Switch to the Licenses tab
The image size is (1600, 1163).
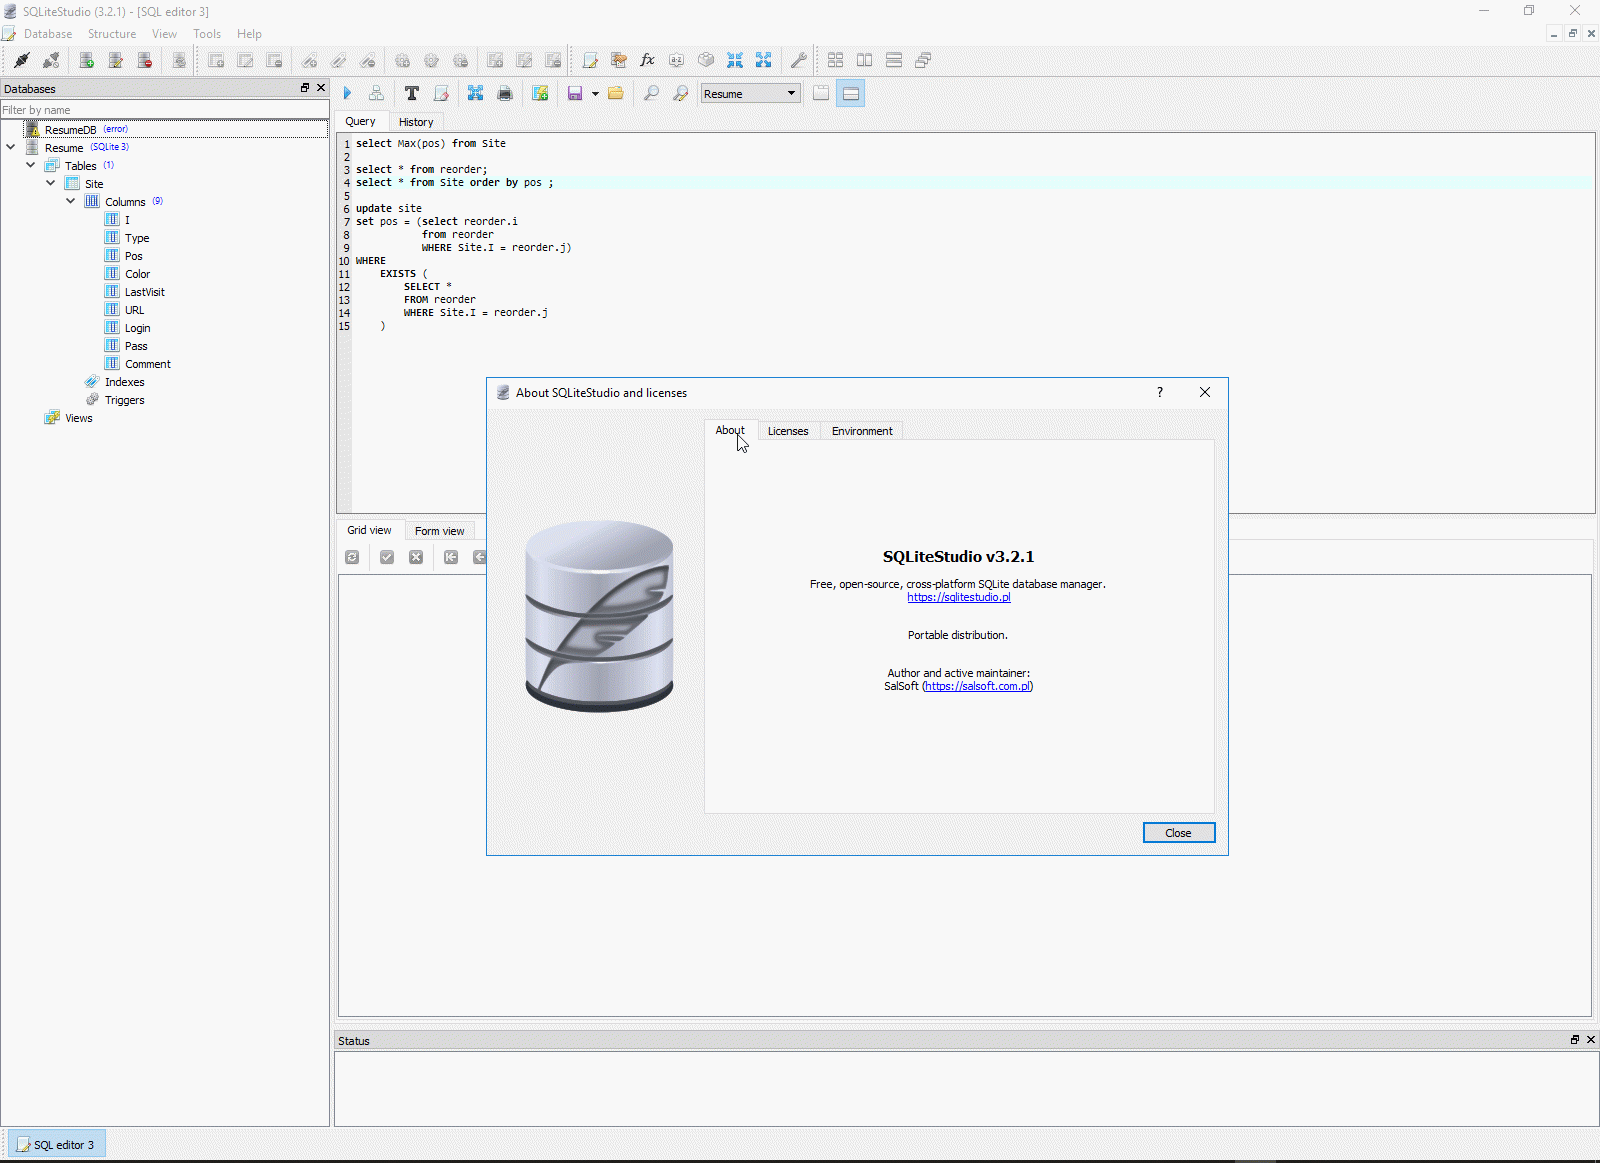pyautogui.click(x=787, y=431)
